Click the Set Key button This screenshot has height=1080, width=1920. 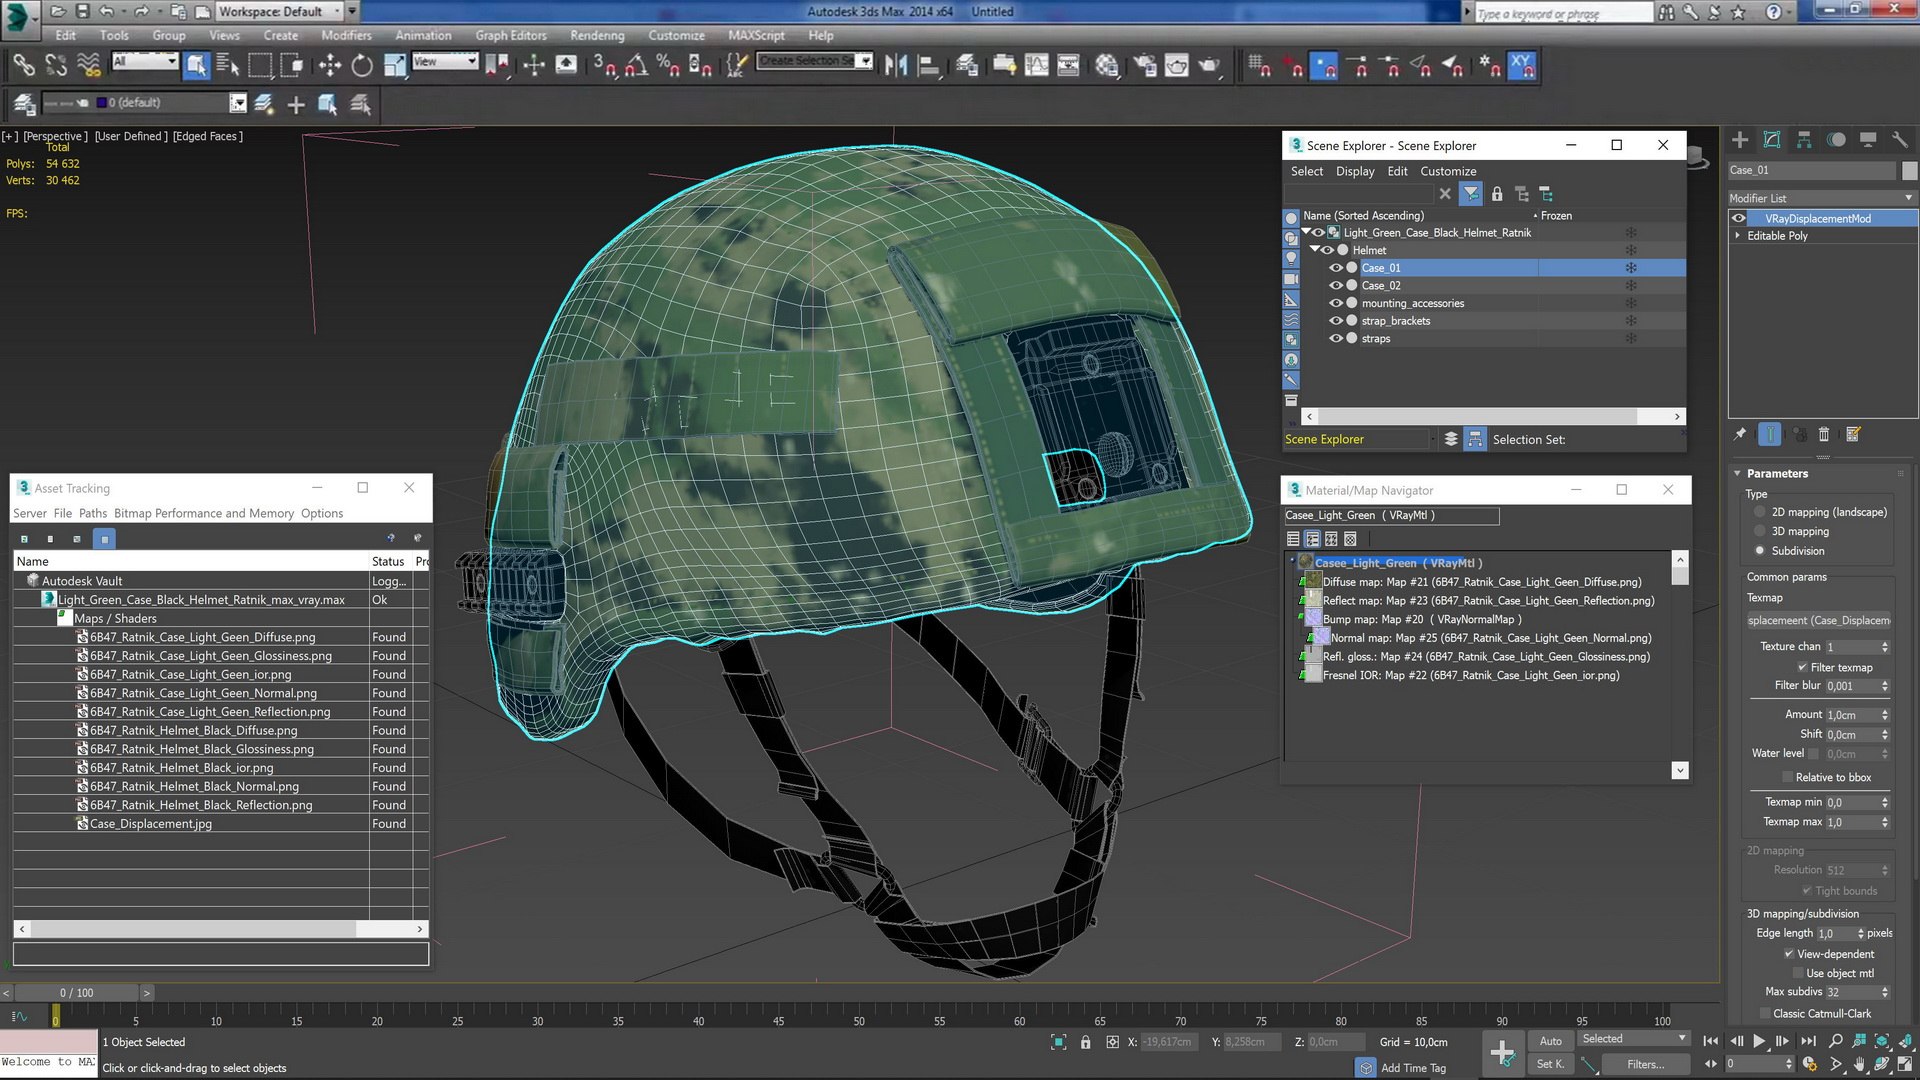(x=1551, y=1064)
